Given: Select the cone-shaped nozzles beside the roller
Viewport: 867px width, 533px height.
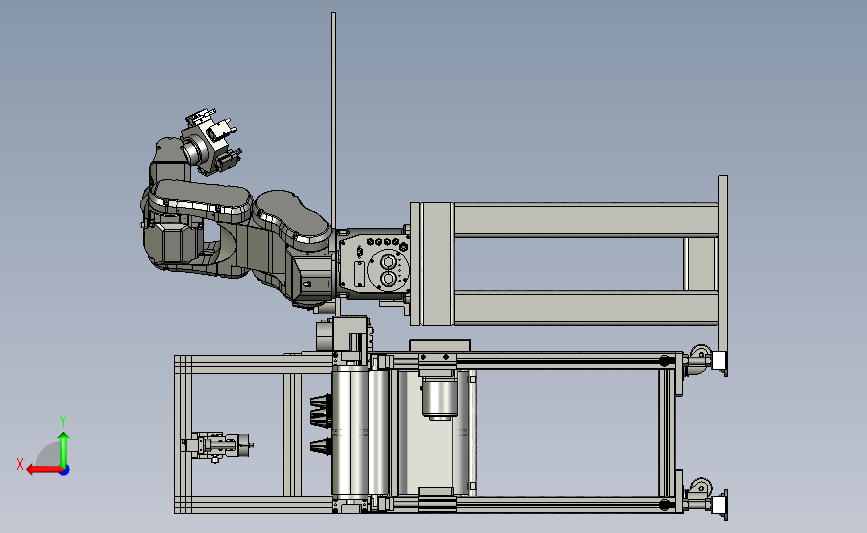Looking at the screenshot, I should (321, 424).
